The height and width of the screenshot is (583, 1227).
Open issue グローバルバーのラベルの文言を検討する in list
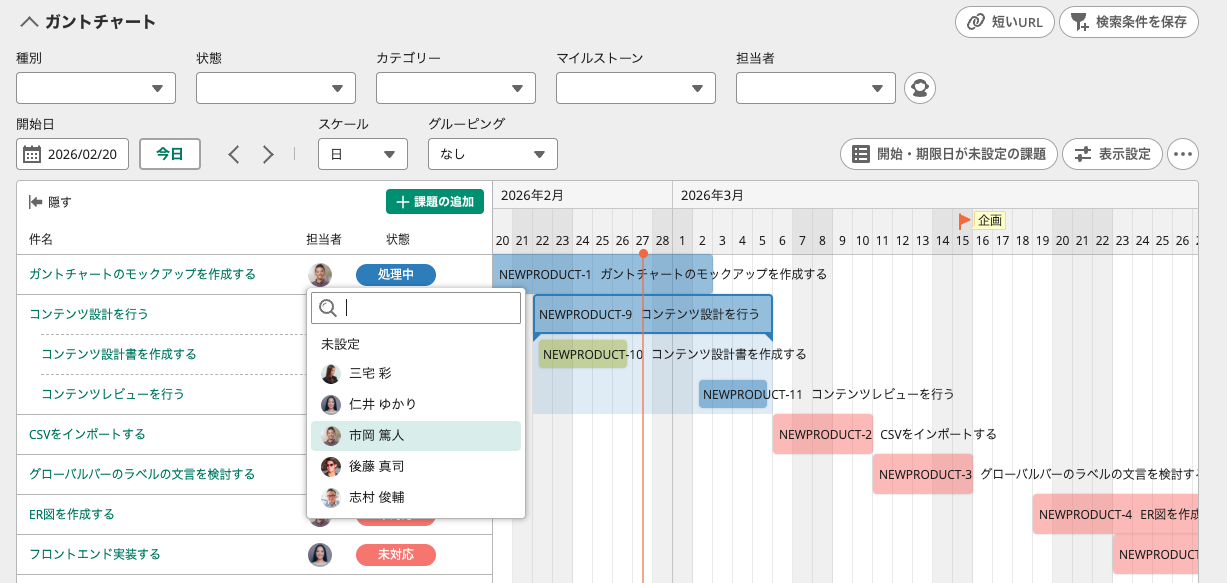[x=142, y=474]
